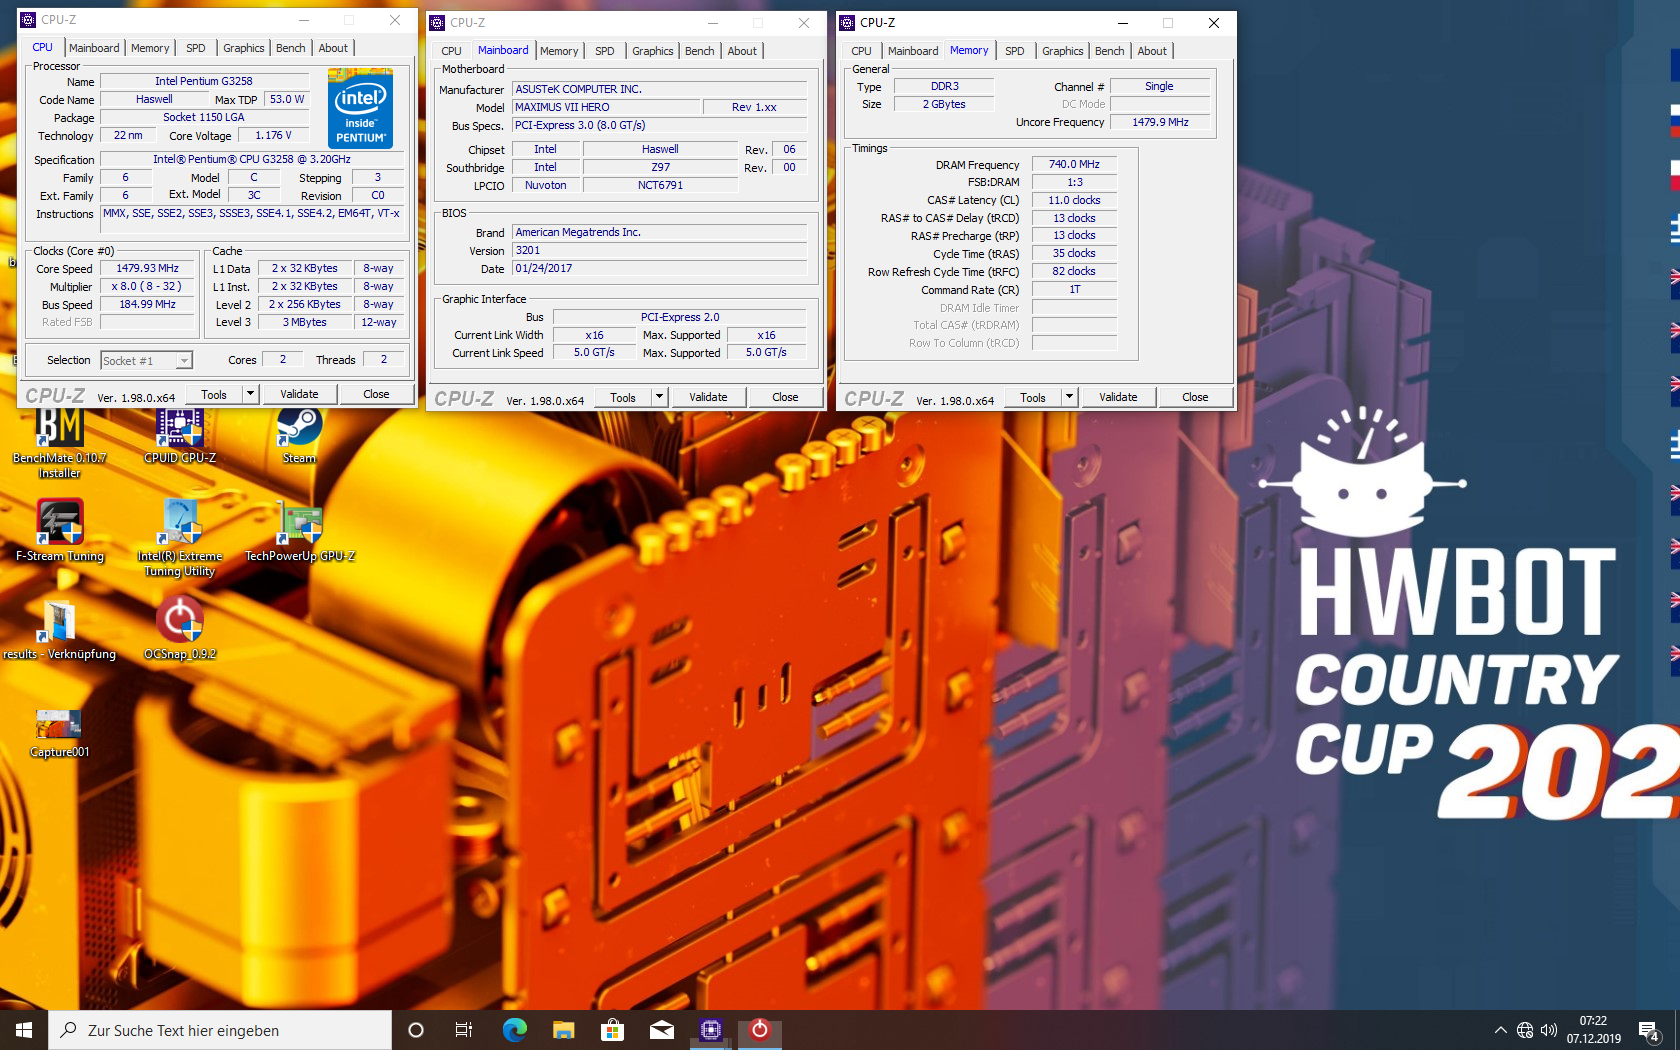This screenshot has width=1680, height=1050.
Task: Click BIOS version 3201 field
Action: tap(659, 250)
